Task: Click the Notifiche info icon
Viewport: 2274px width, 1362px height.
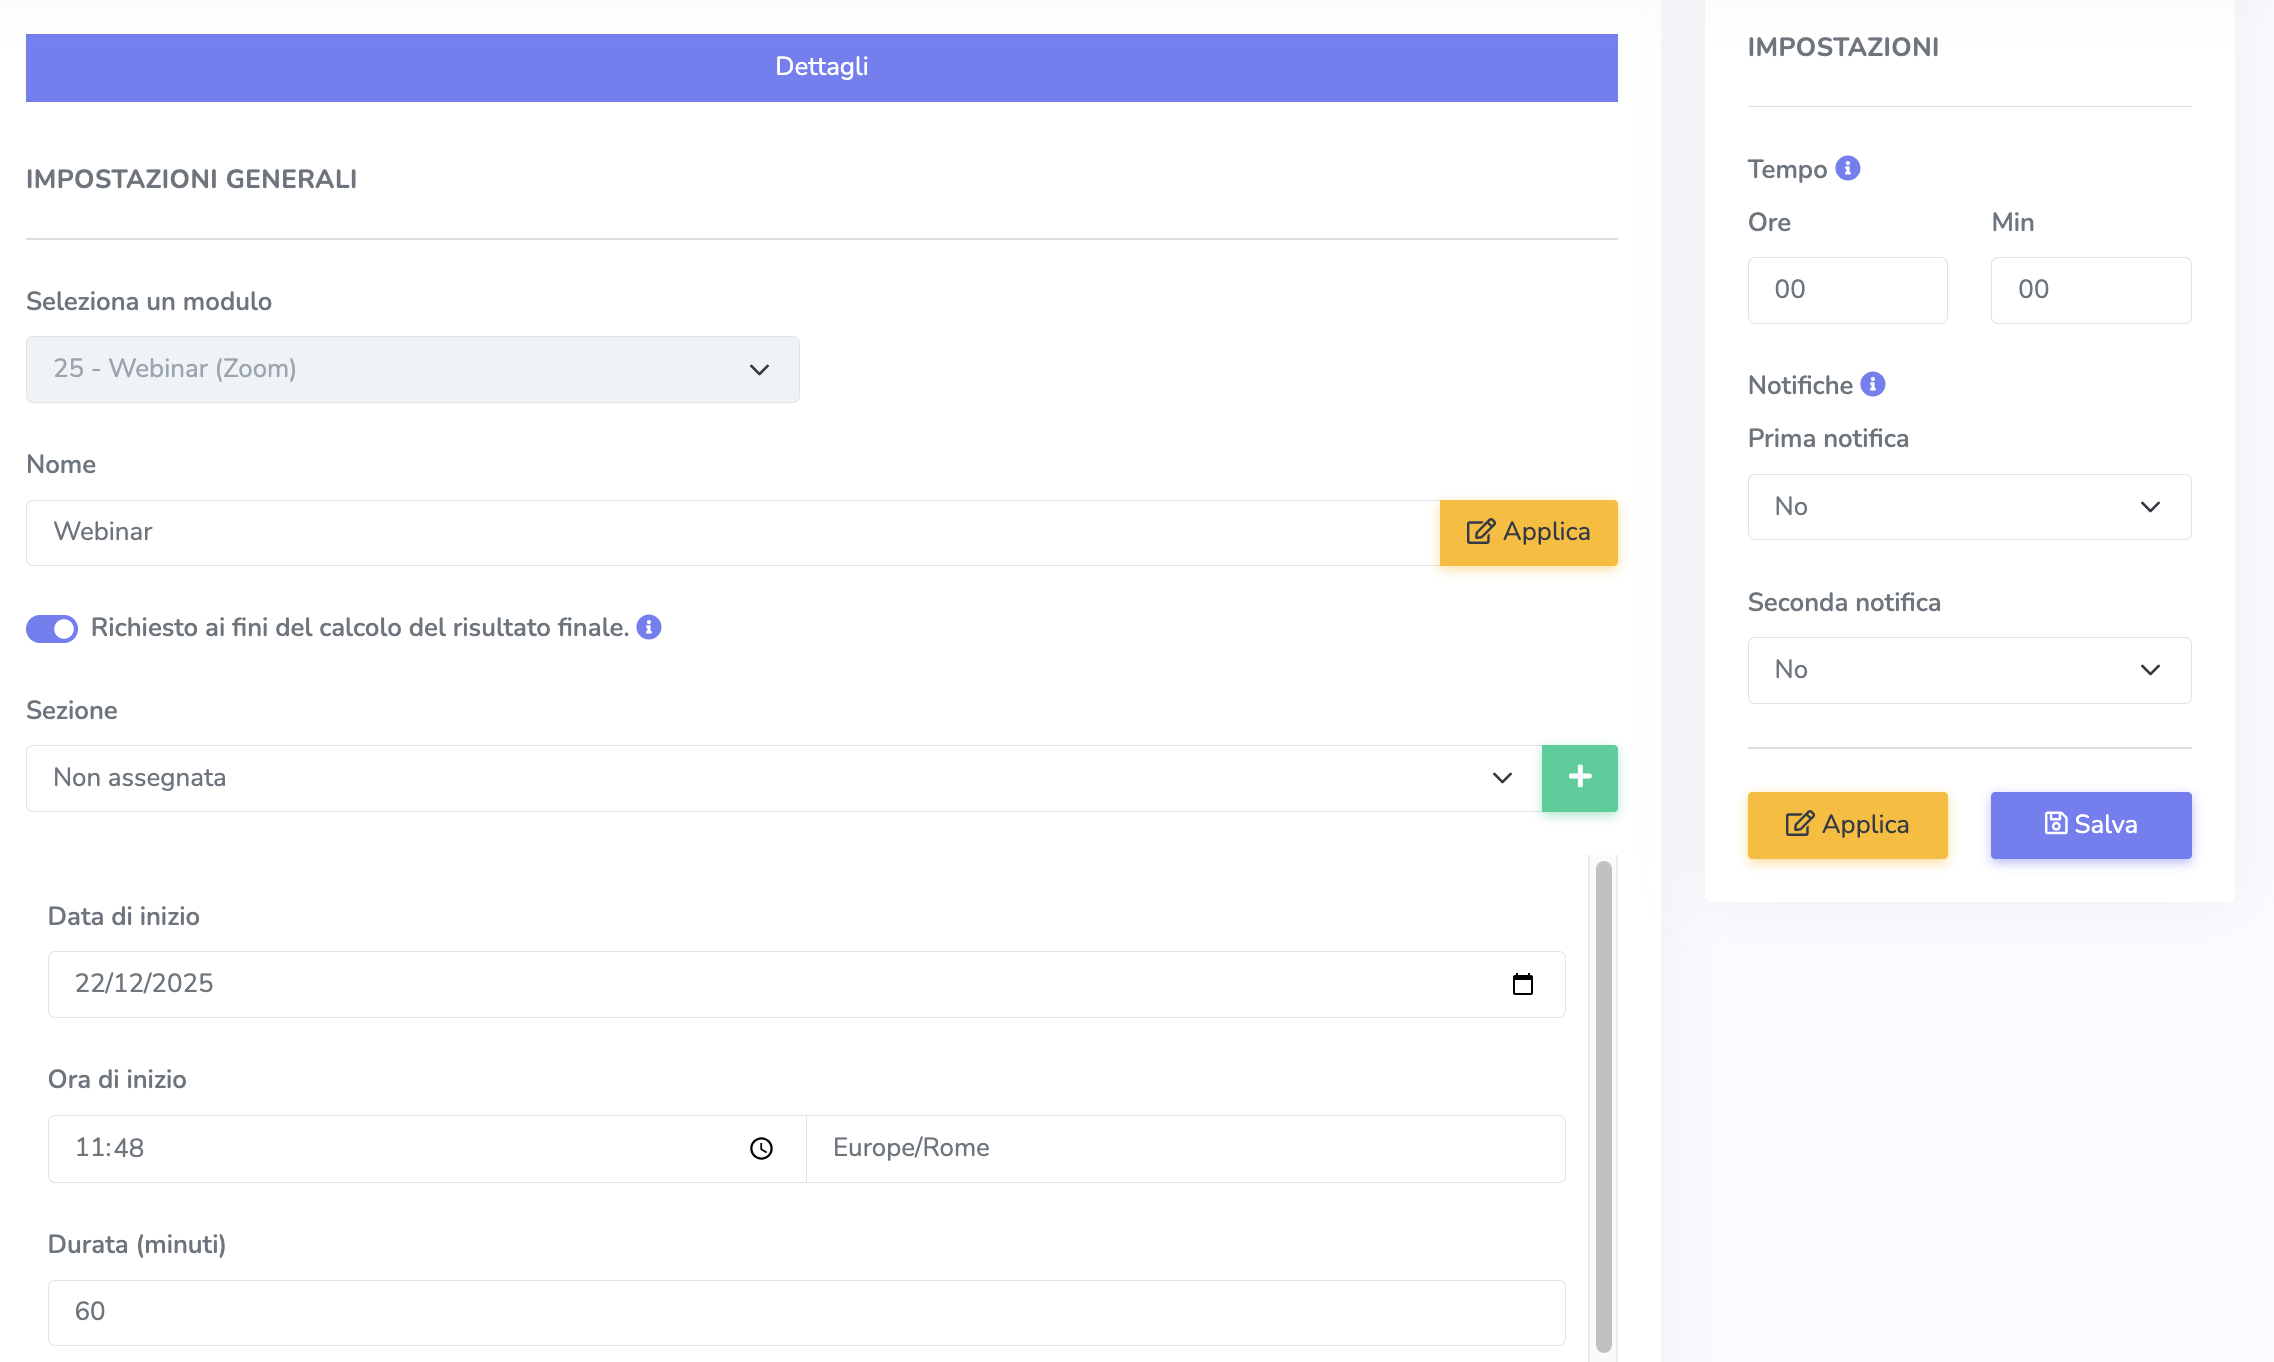Action: click(x=1873, y=384)
